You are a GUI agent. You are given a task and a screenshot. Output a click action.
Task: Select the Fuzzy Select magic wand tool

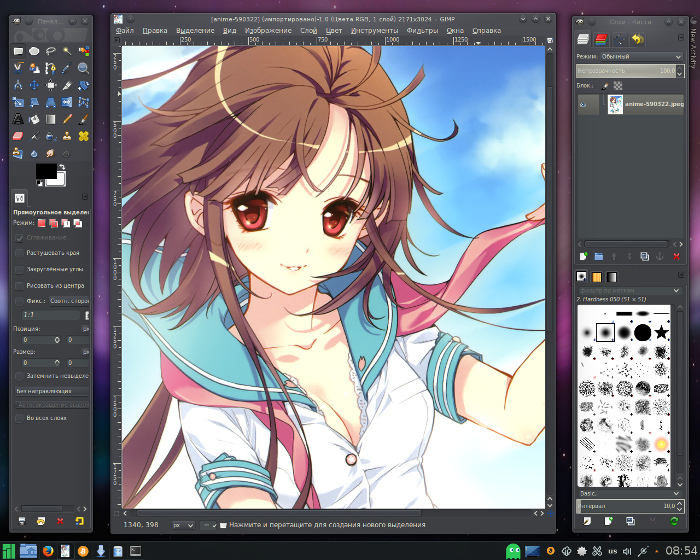(67, 51)
